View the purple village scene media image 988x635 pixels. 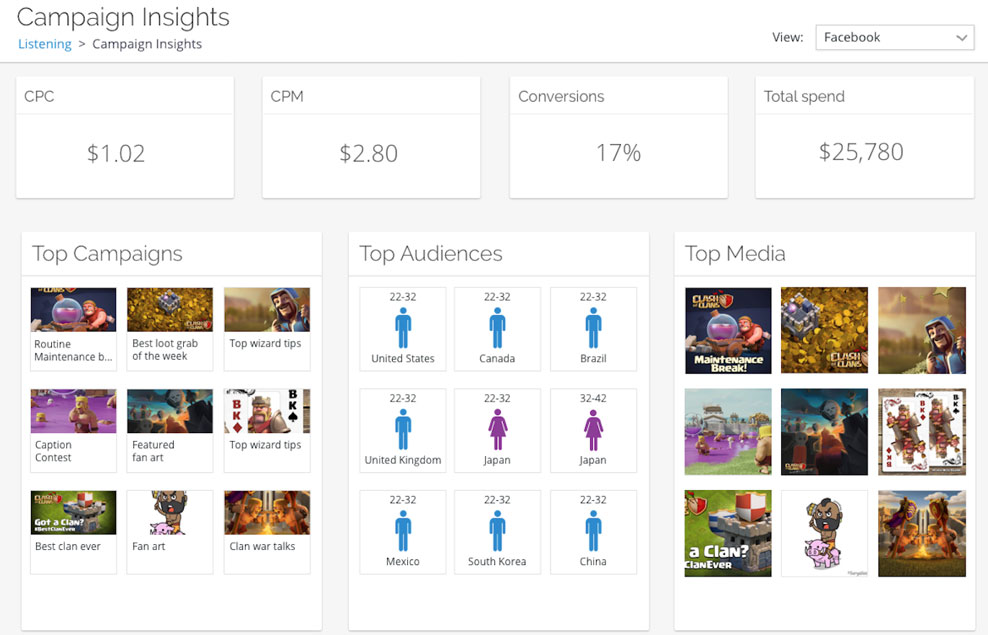tap(728, 432)
